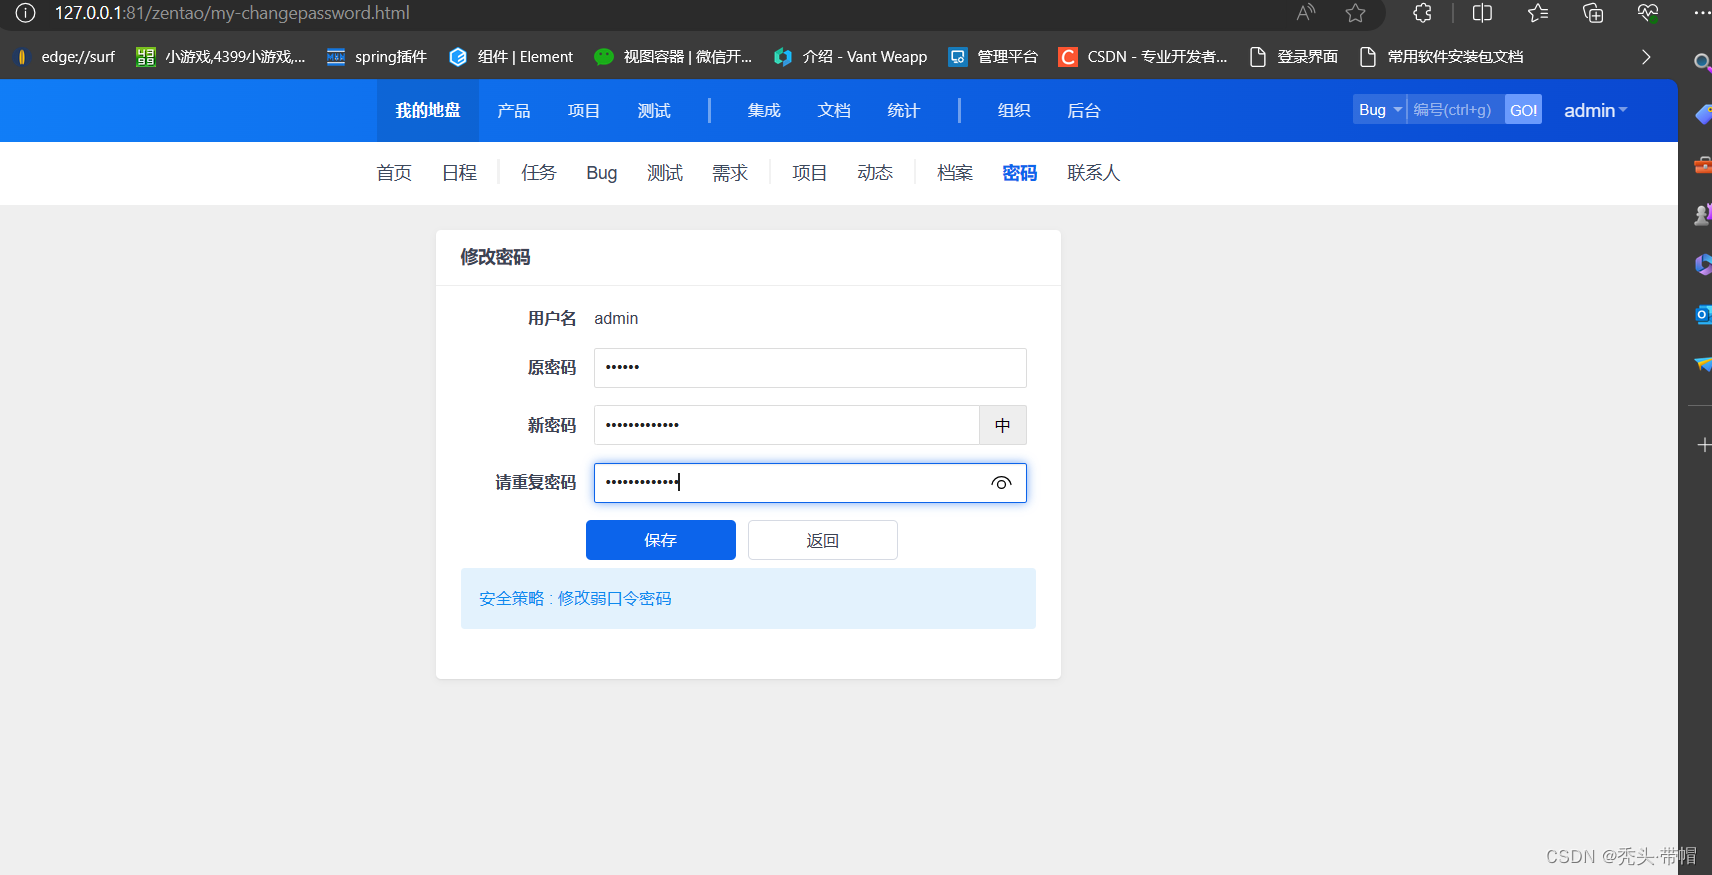Open 管理平台 bookmark

994,57
